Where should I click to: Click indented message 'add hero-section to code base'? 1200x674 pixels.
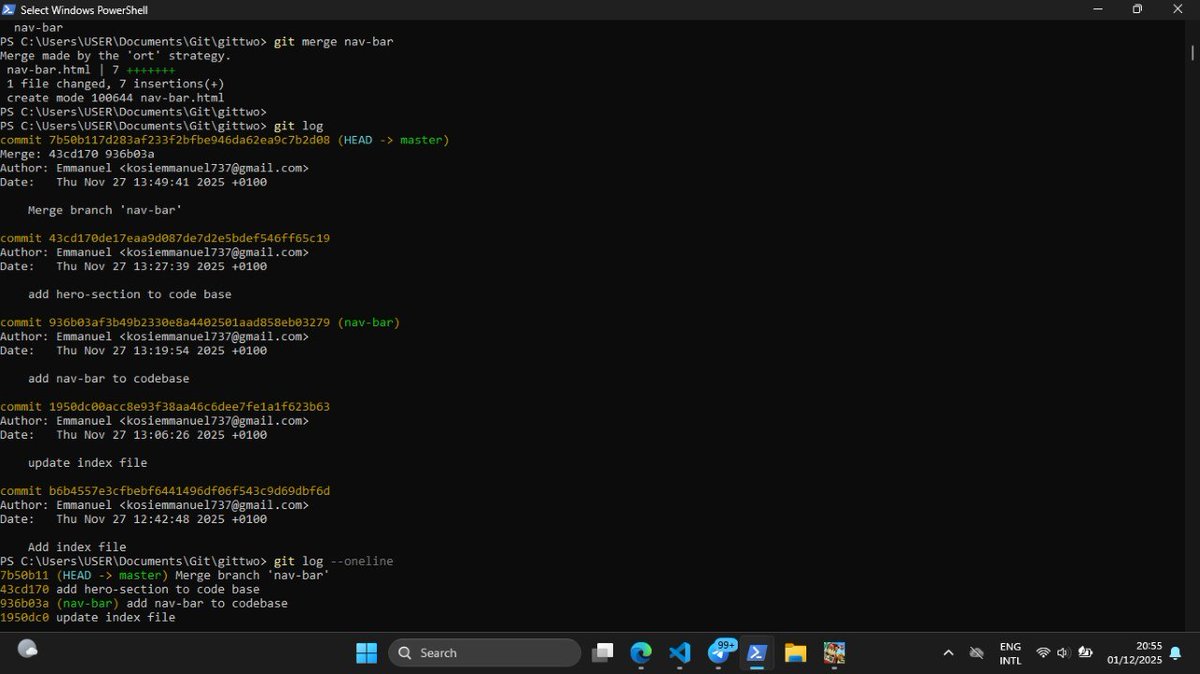pos(129,294)
